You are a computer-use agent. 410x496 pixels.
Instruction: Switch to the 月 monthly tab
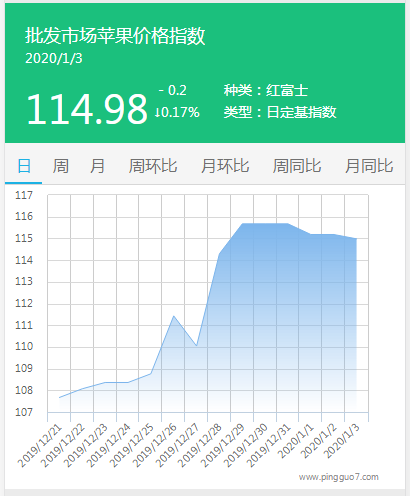tap(97, 166)
